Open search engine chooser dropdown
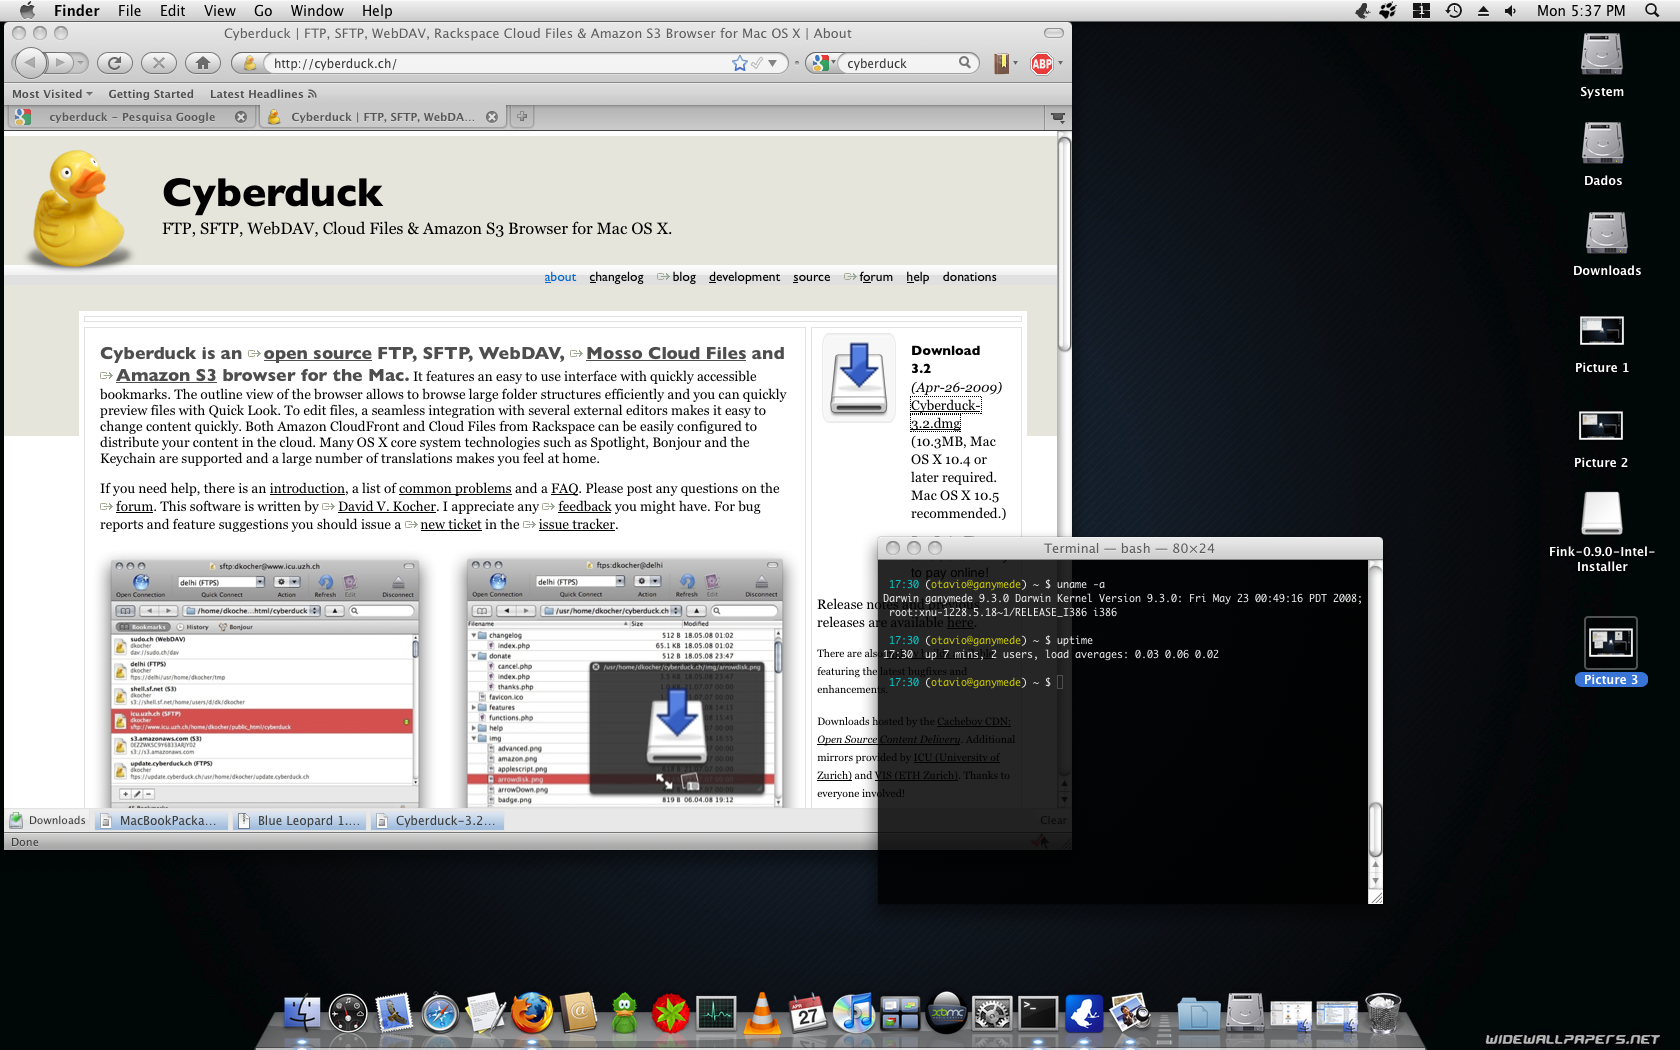 822,63
